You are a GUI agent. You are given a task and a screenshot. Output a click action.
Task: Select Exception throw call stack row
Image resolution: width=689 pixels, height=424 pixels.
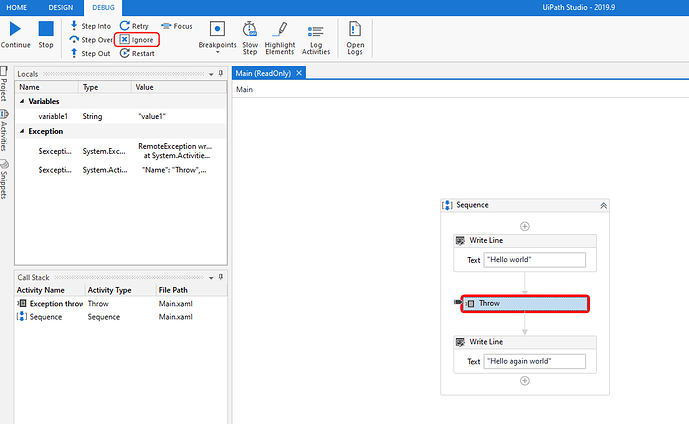121,304
